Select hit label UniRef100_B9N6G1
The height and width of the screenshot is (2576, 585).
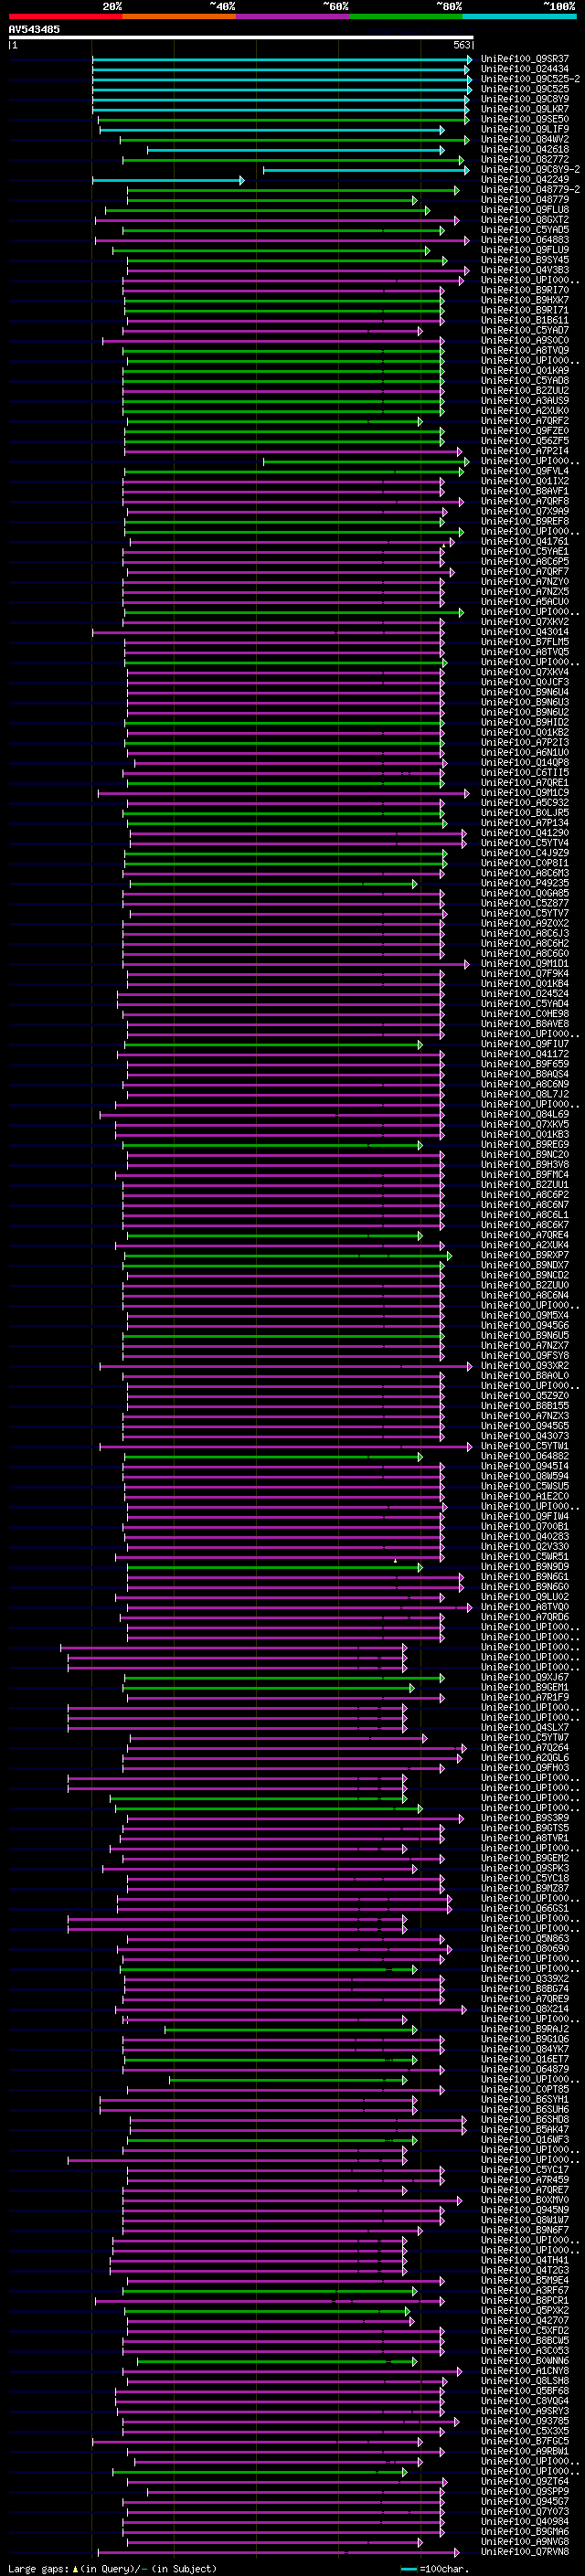(525, 1576)
